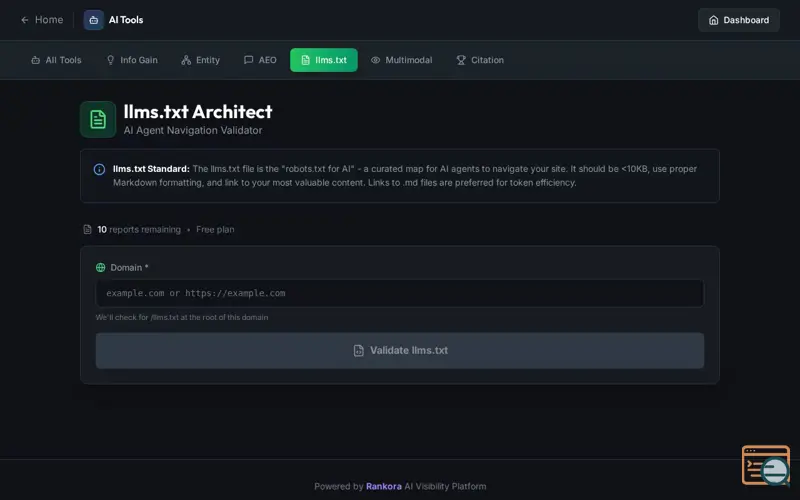
Task: Open the Rankora link in footer
Action: coord(384,486)
